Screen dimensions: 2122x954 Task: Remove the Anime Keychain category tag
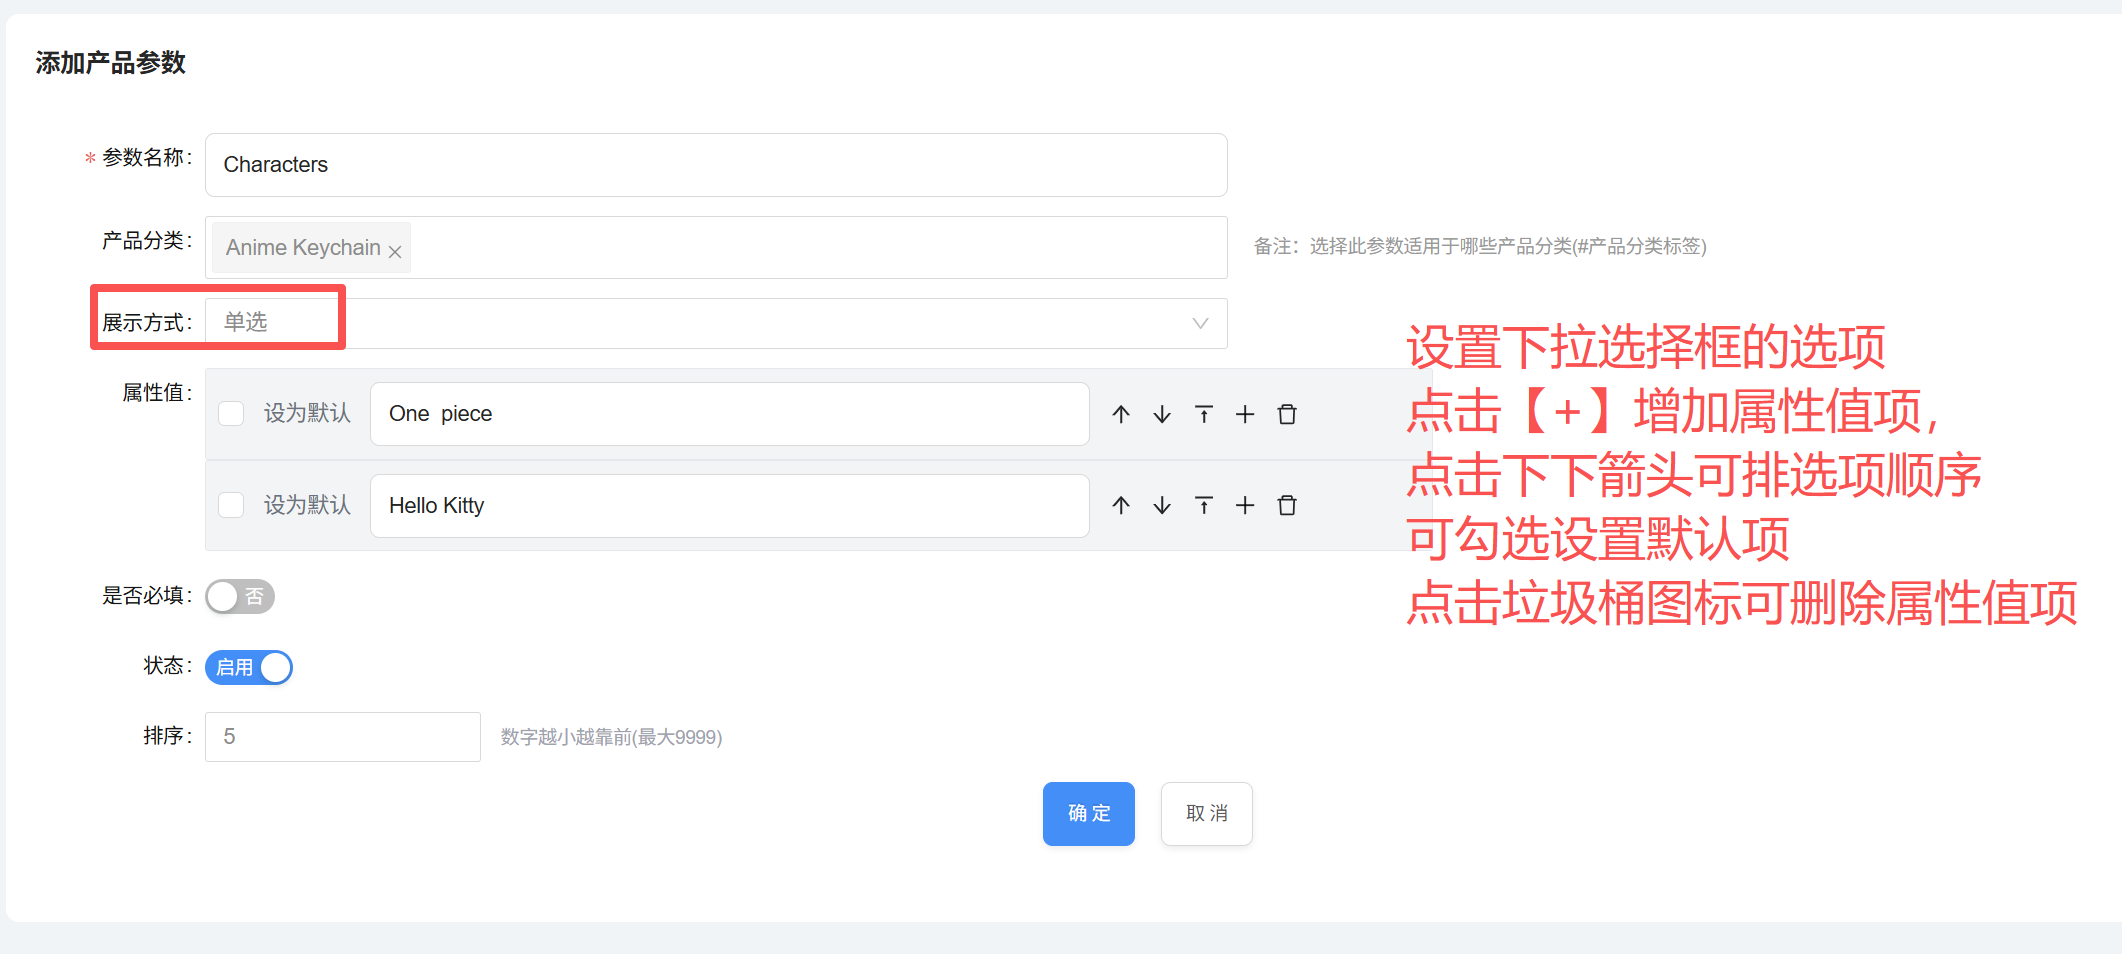[395, 249]
